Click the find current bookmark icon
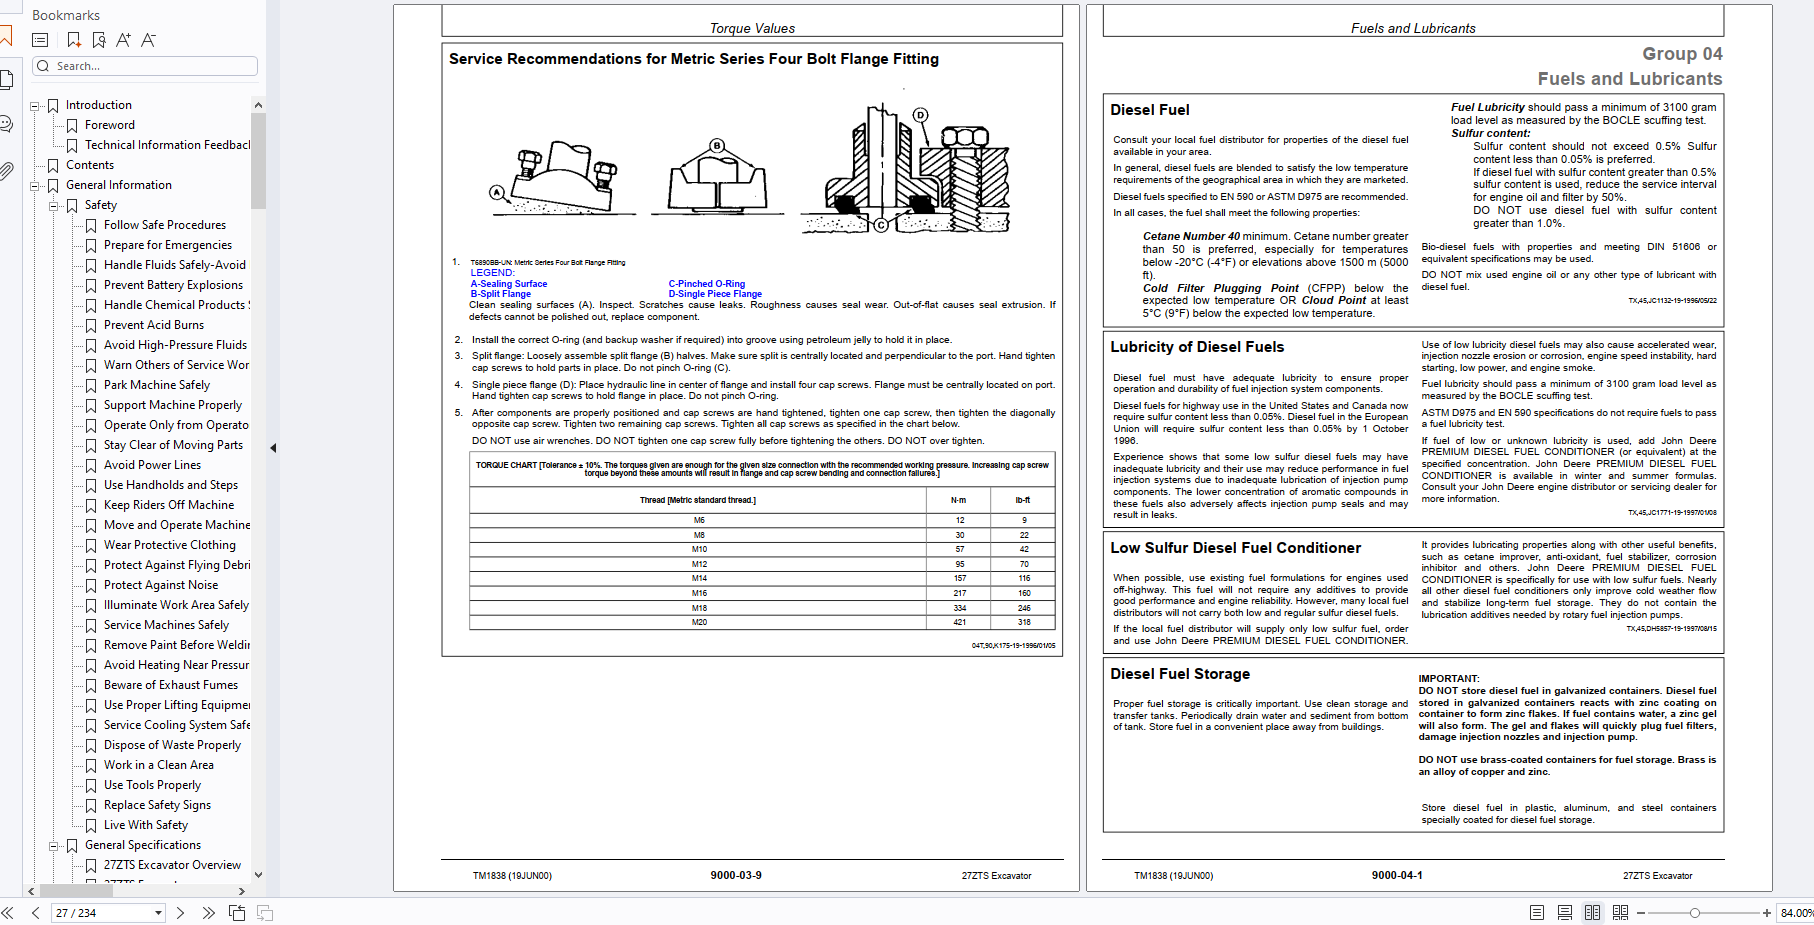Viewport: 1814px width, 925px height. coord(98,40)
